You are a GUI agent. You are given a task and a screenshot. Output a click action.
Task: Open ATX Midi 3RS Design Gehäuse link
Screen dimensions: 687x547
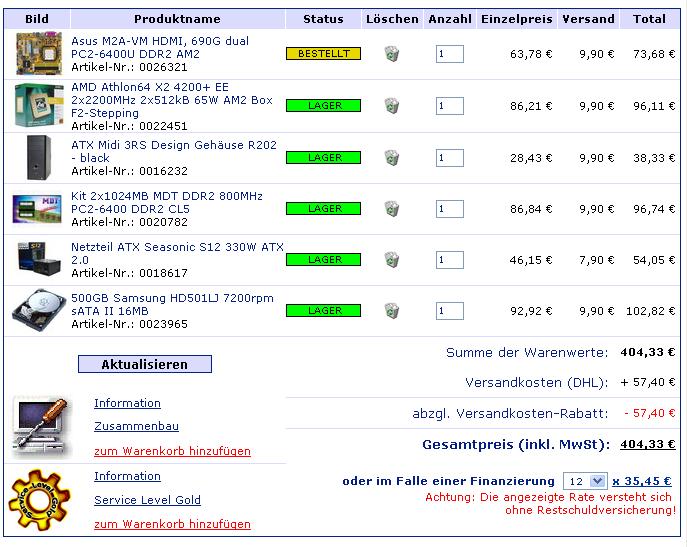tap(174, 151)
